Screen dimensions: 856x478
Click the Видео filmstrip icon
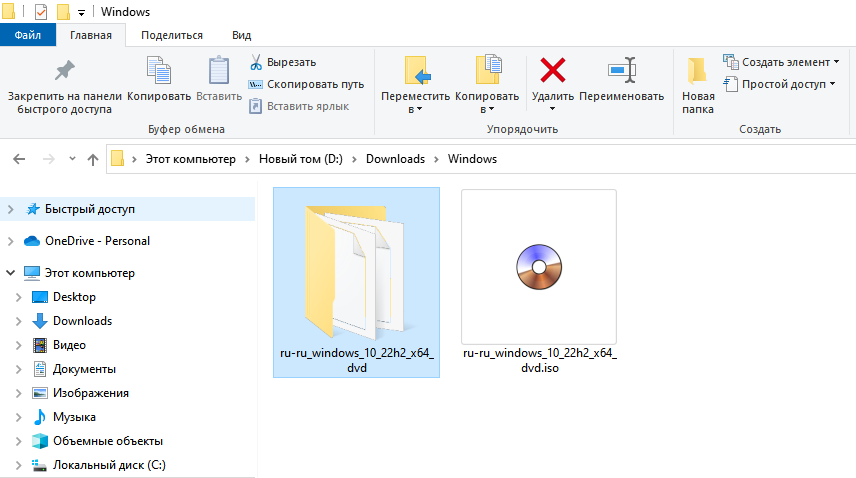40,345
